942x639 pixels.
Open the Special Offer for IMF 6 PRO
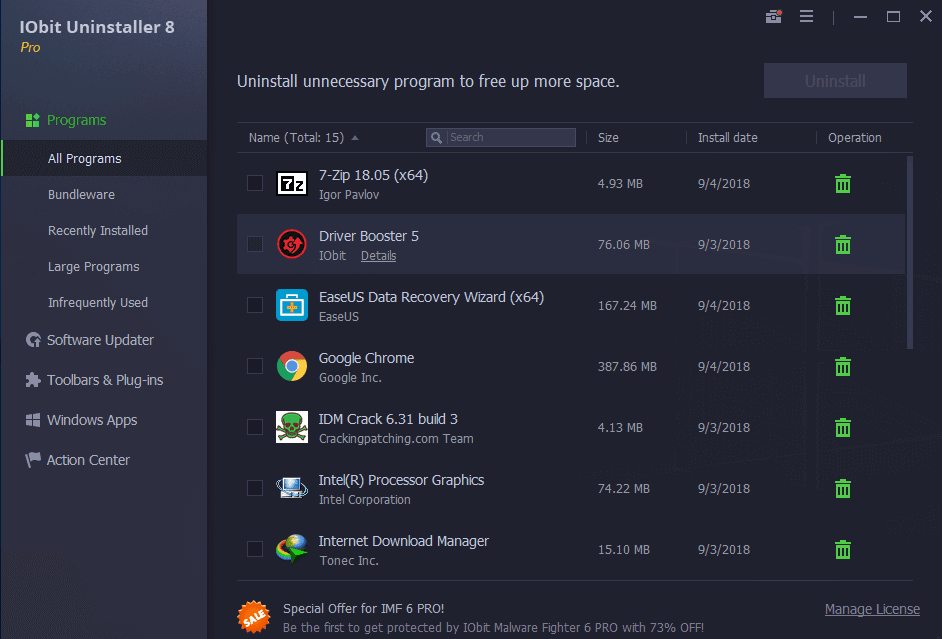click(363, 608)
